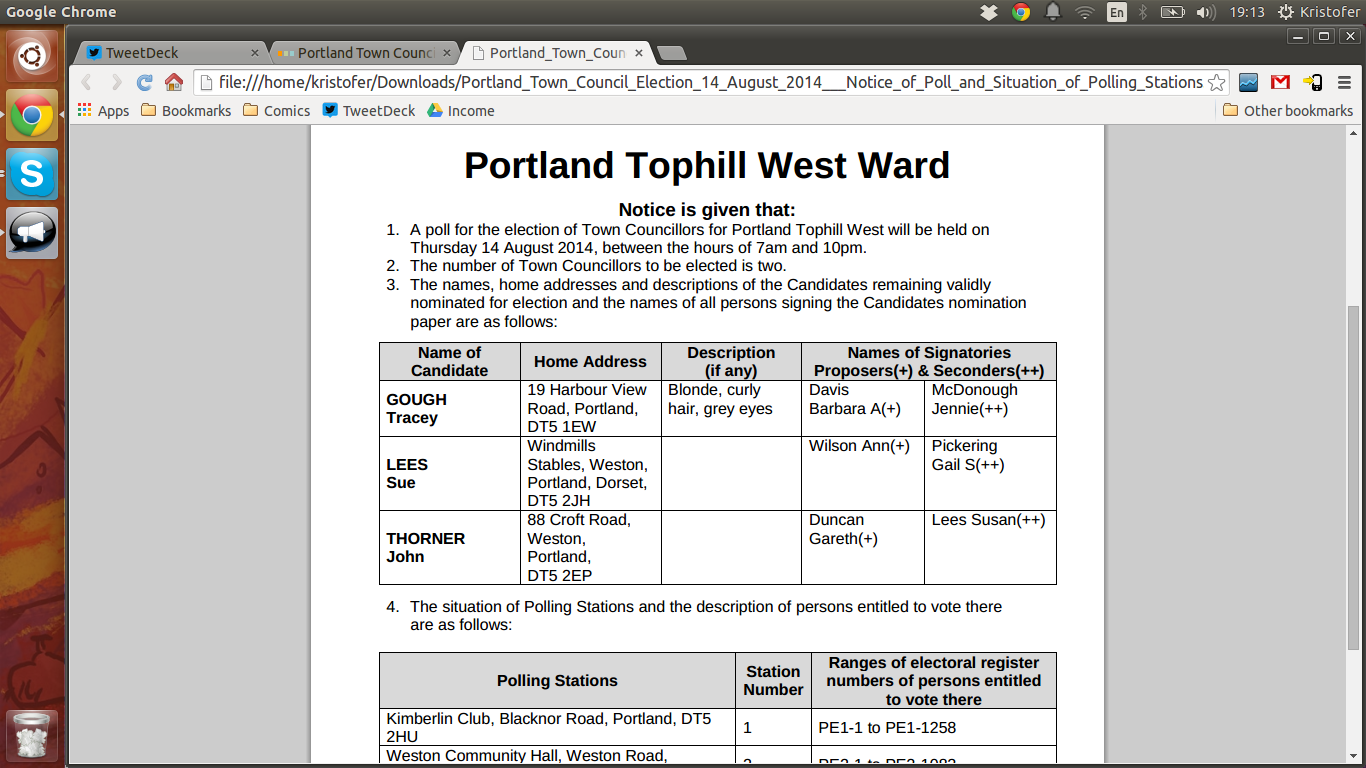Go back with the browser back arrow

click(x=87, y=82)
